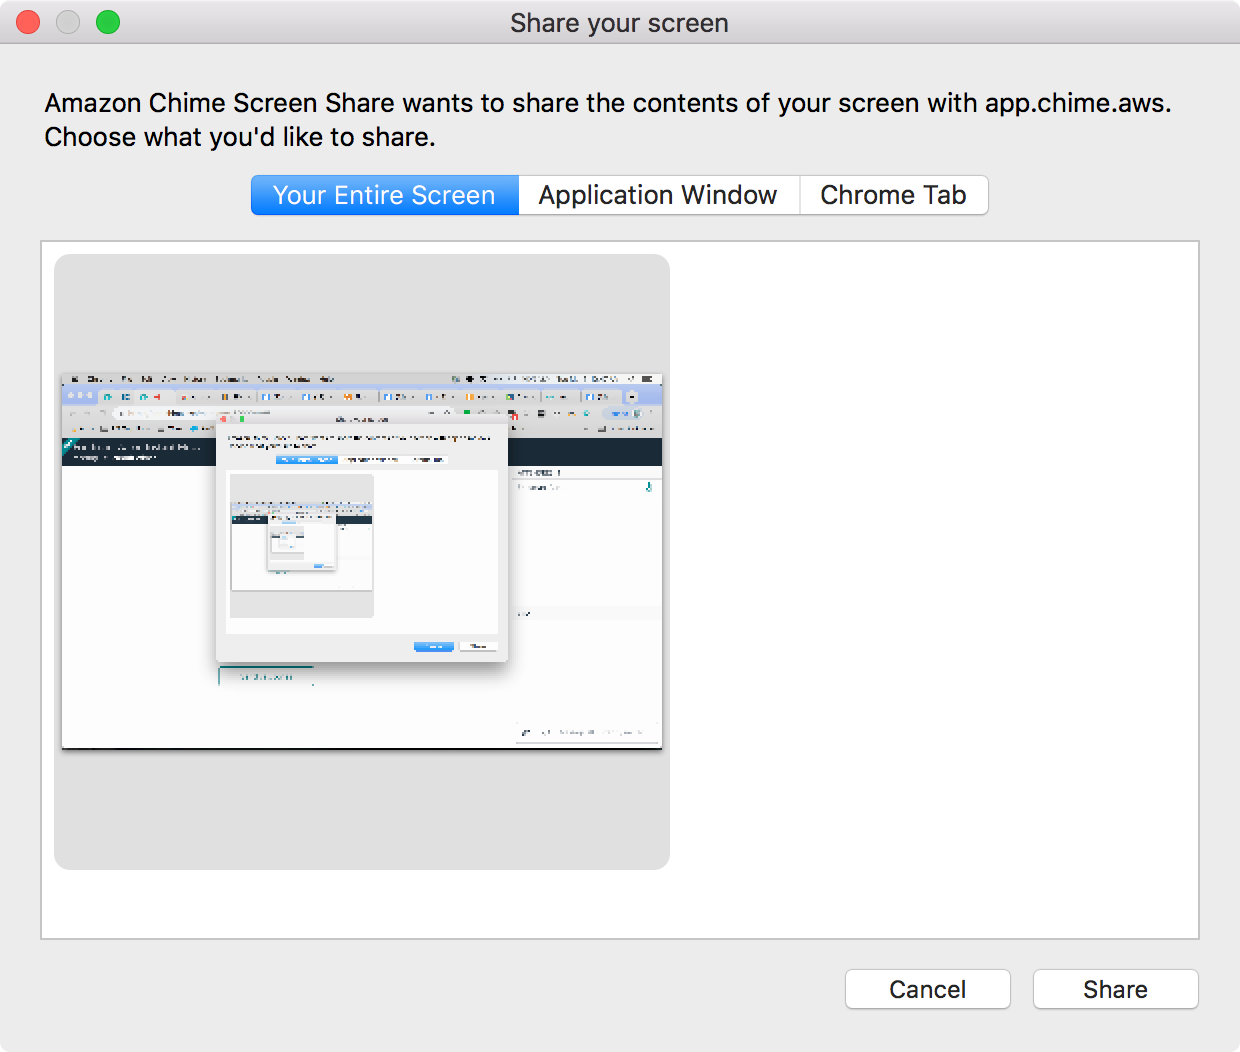Cancel the screen share dialog
Image resolution: width=1240 pixels, height=1052 pixels.
click(x=928, y=989)
